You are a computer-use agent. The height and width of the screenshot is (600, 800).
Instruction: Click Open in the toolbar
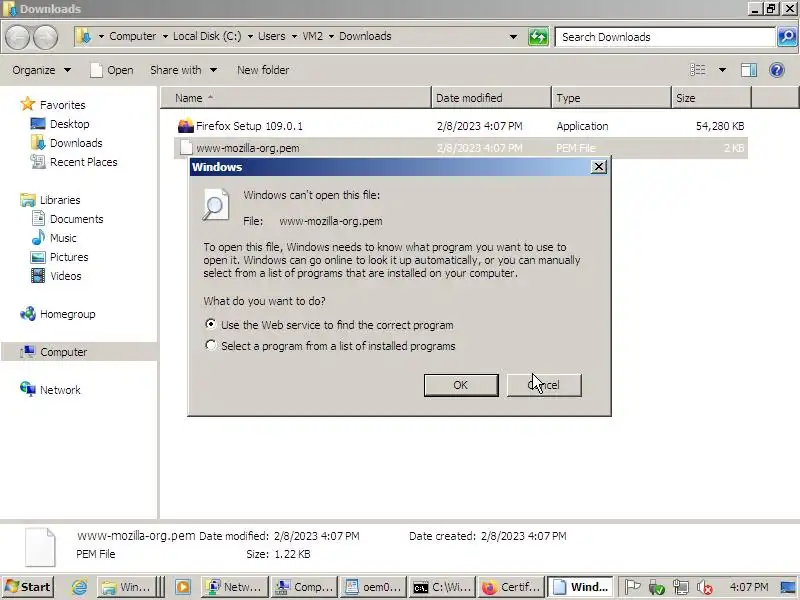[x=112, y=70]
